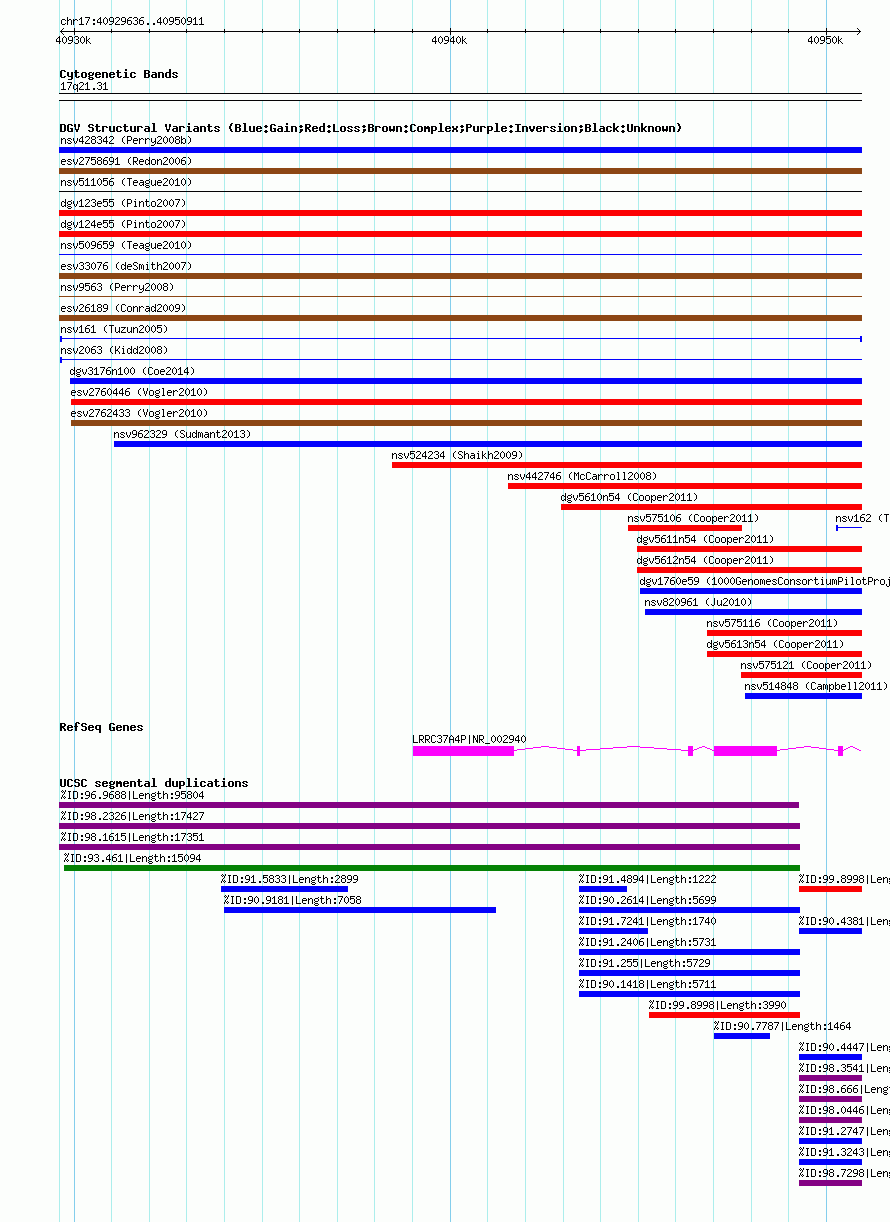Select variant nsv442746 (McCarroll2008)

(x=685, y=486)
